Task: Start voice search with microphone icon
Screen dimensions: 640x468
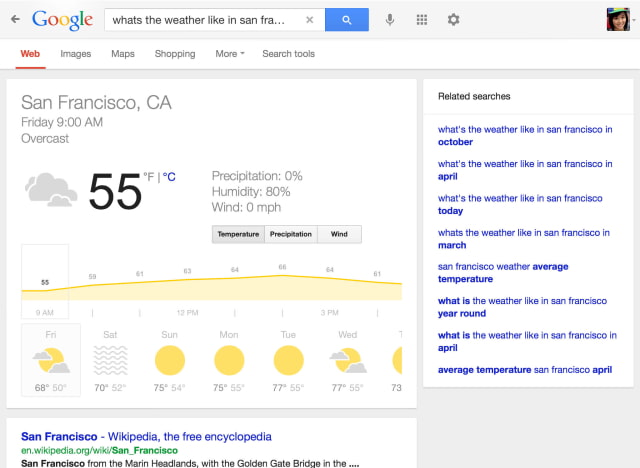Action: pyautogui.click(x=390, y=19)
